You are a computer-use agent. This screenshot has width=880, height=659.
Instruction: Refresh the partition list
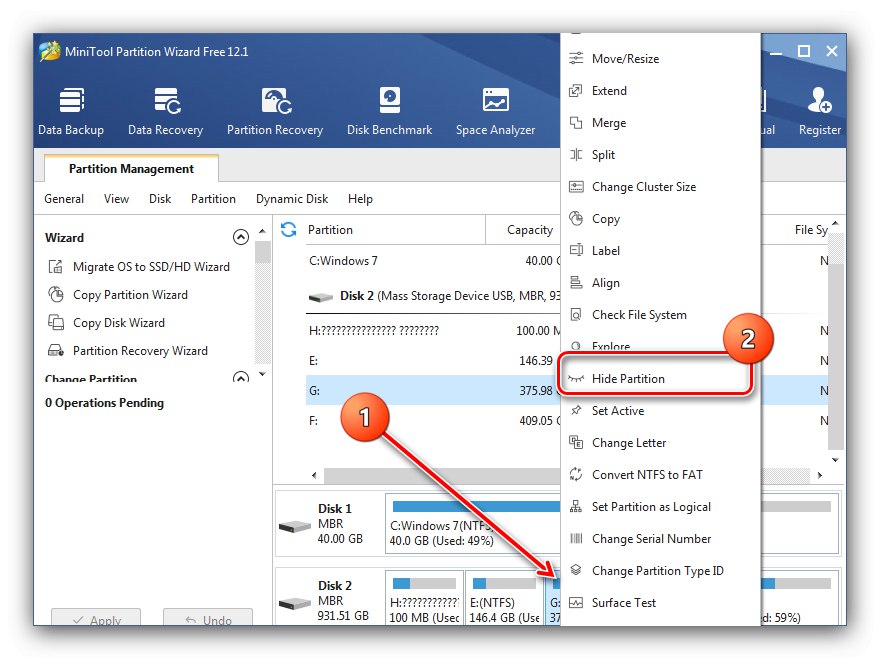tap(288, 229)
